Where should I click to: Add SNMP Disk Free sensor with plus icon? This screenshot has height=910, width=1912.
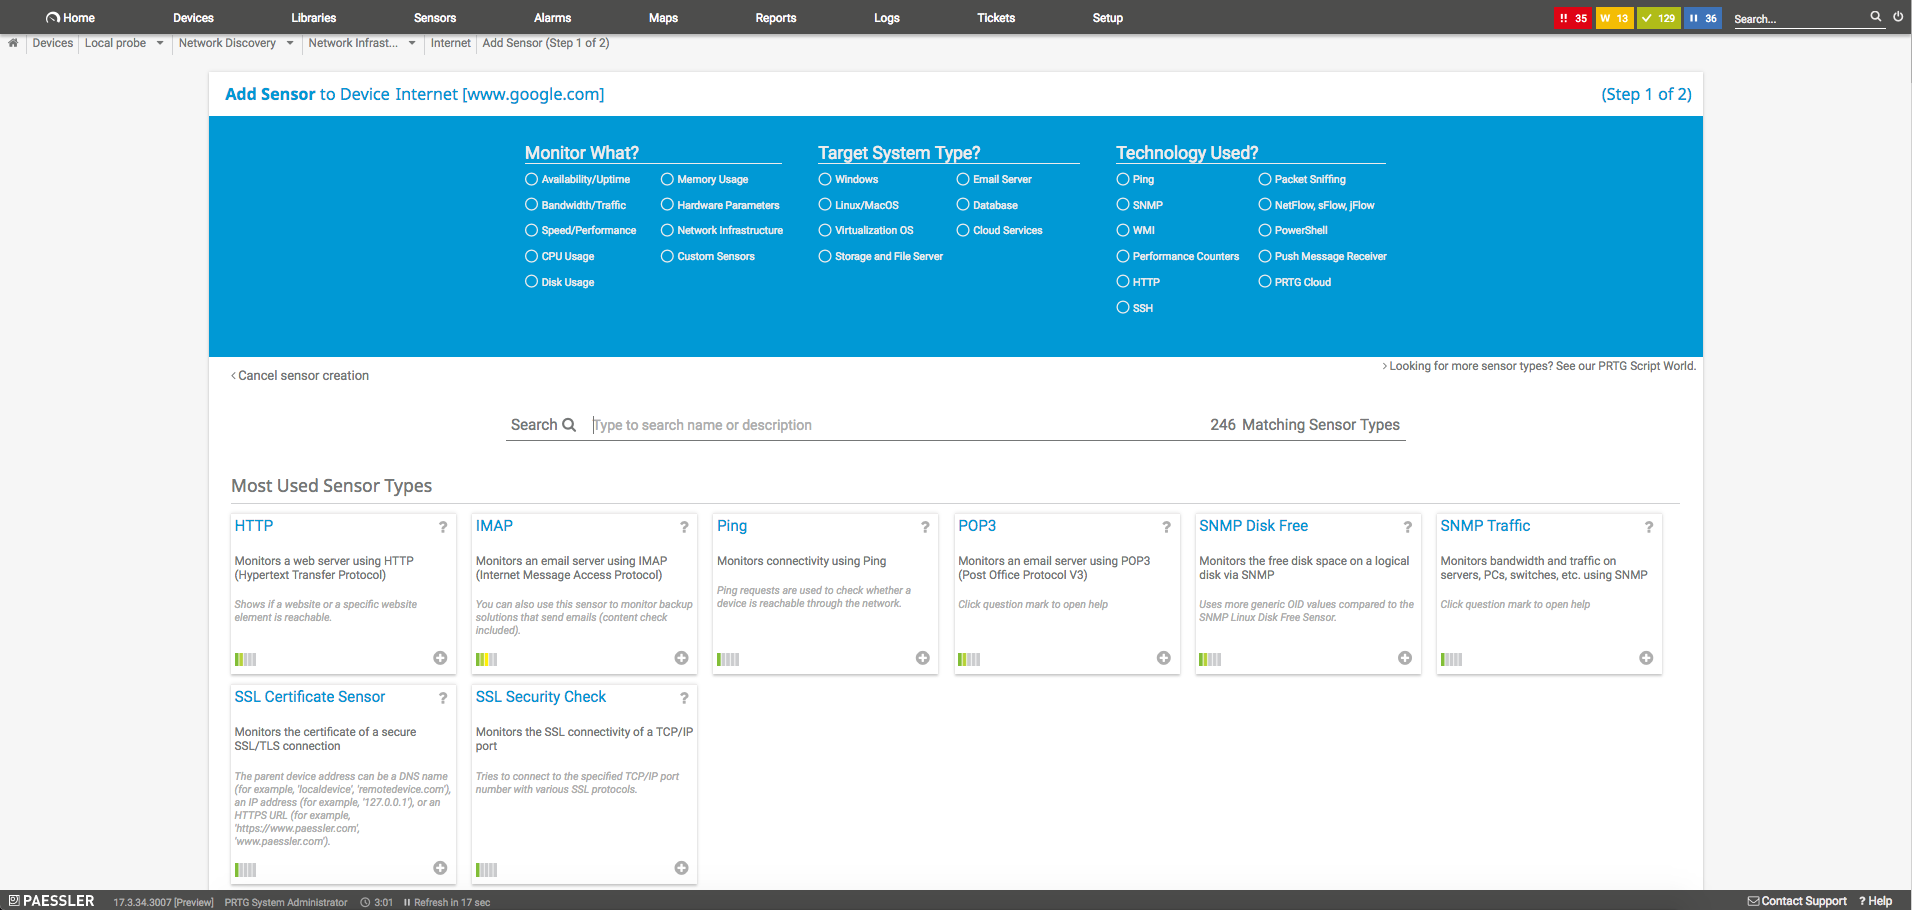1405,658
